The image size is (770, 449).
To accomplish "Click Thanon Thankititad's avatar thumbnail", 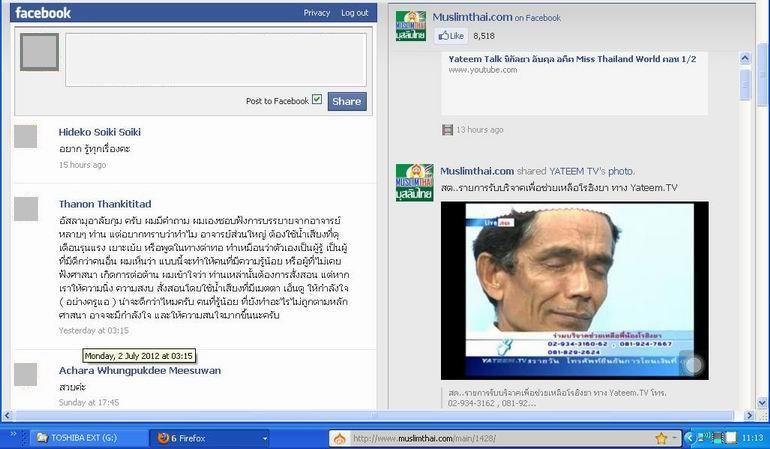I will tap(26, 209).
